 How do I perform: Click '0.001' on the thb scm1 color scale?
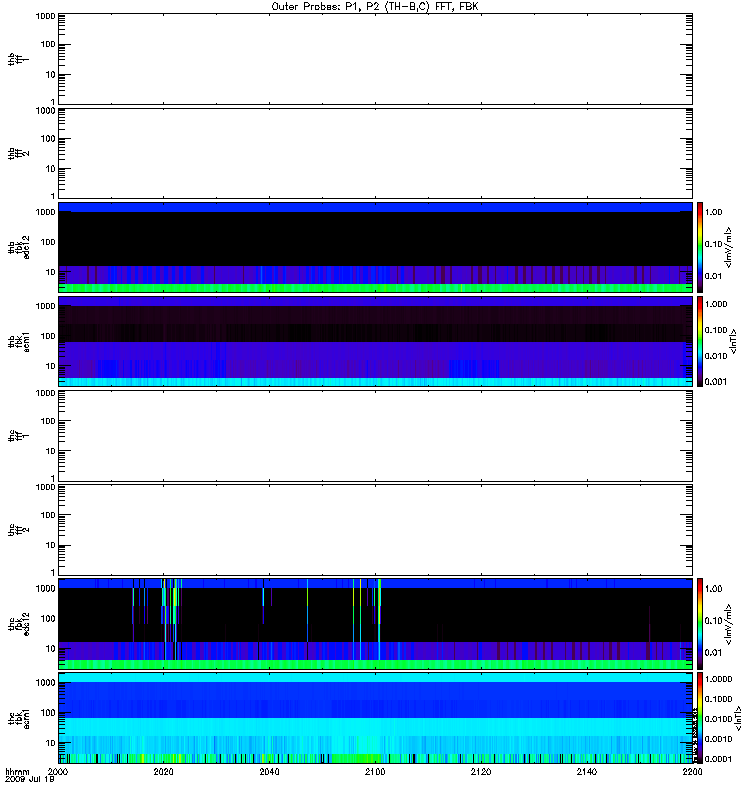[x=716, y=382]
